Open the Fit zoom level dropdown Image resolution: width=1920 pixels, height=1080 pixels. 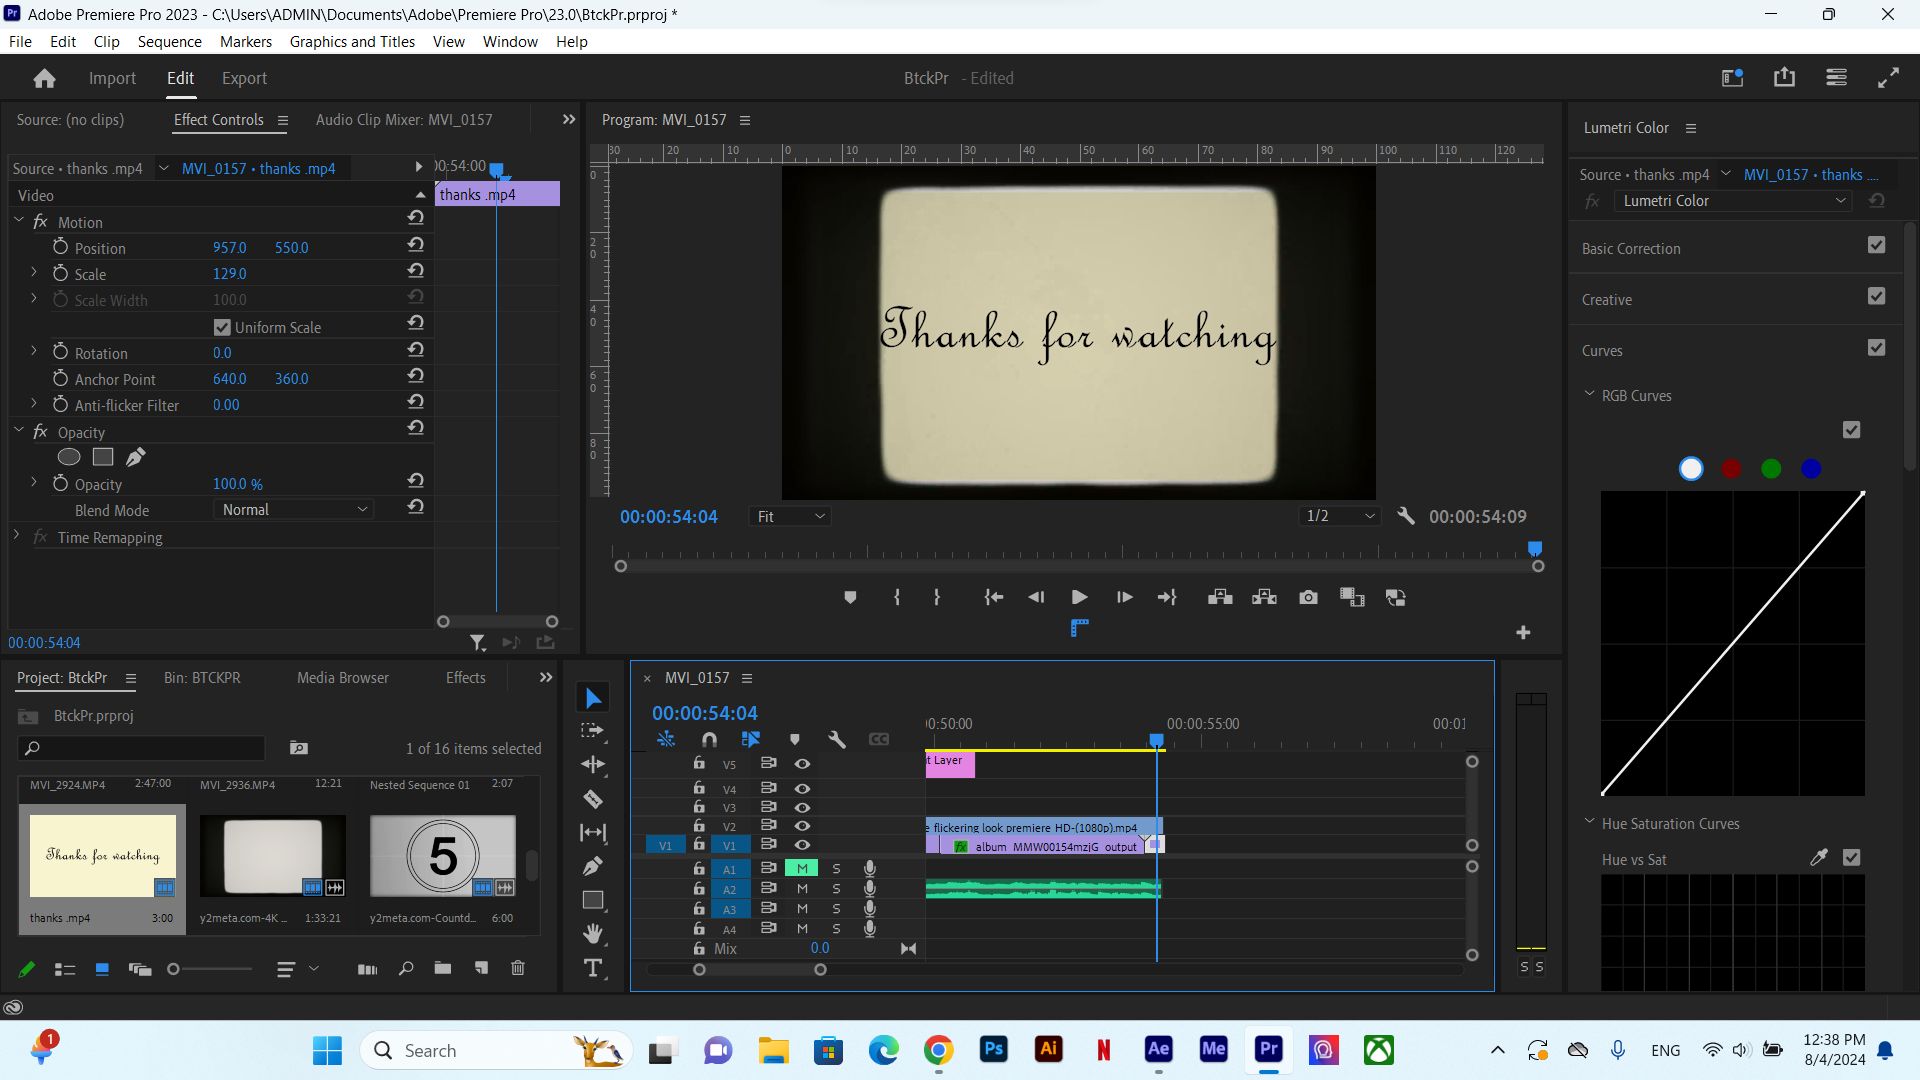click(790, 516)
